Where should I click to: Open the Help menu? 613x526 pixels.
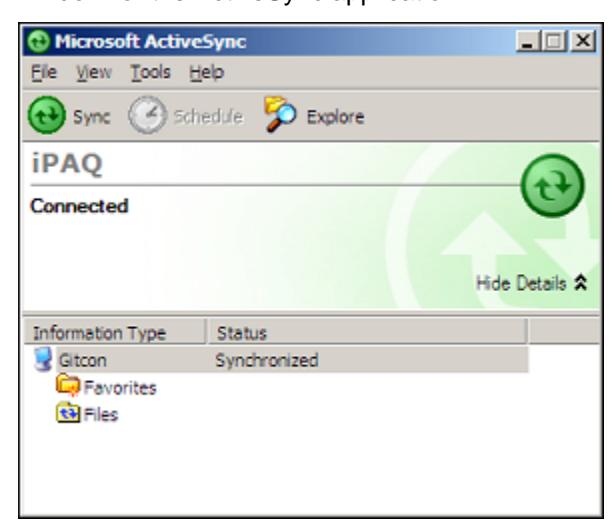(x=206, y=73)
